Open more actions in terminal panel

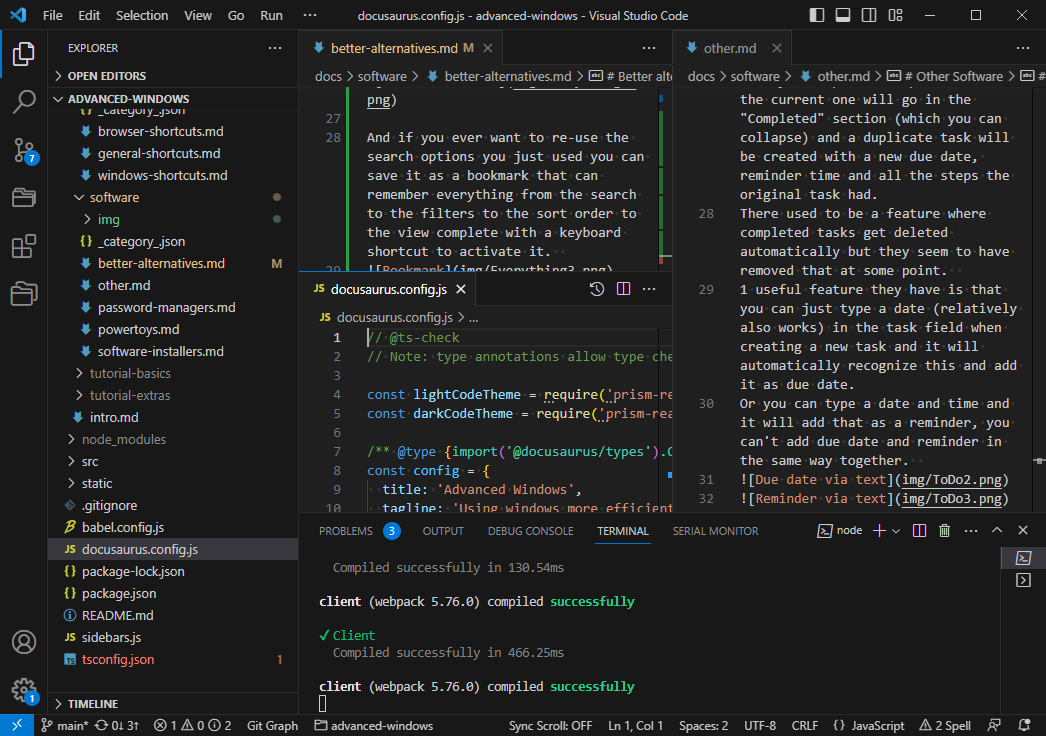pos(971,530)
